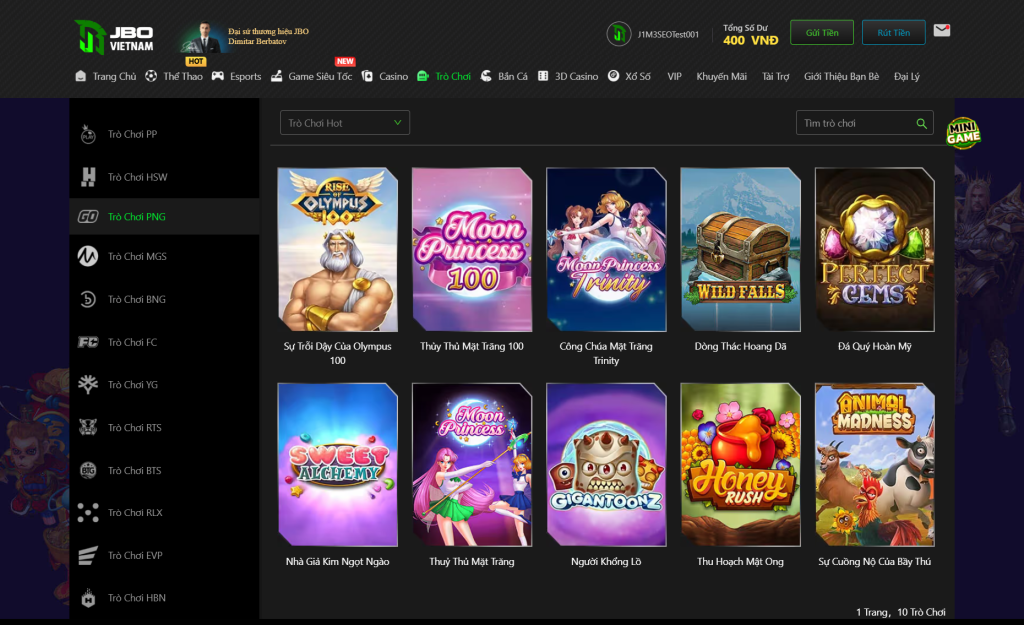Expand the Trò Chơi Hot dropdown

click(344, 123)
